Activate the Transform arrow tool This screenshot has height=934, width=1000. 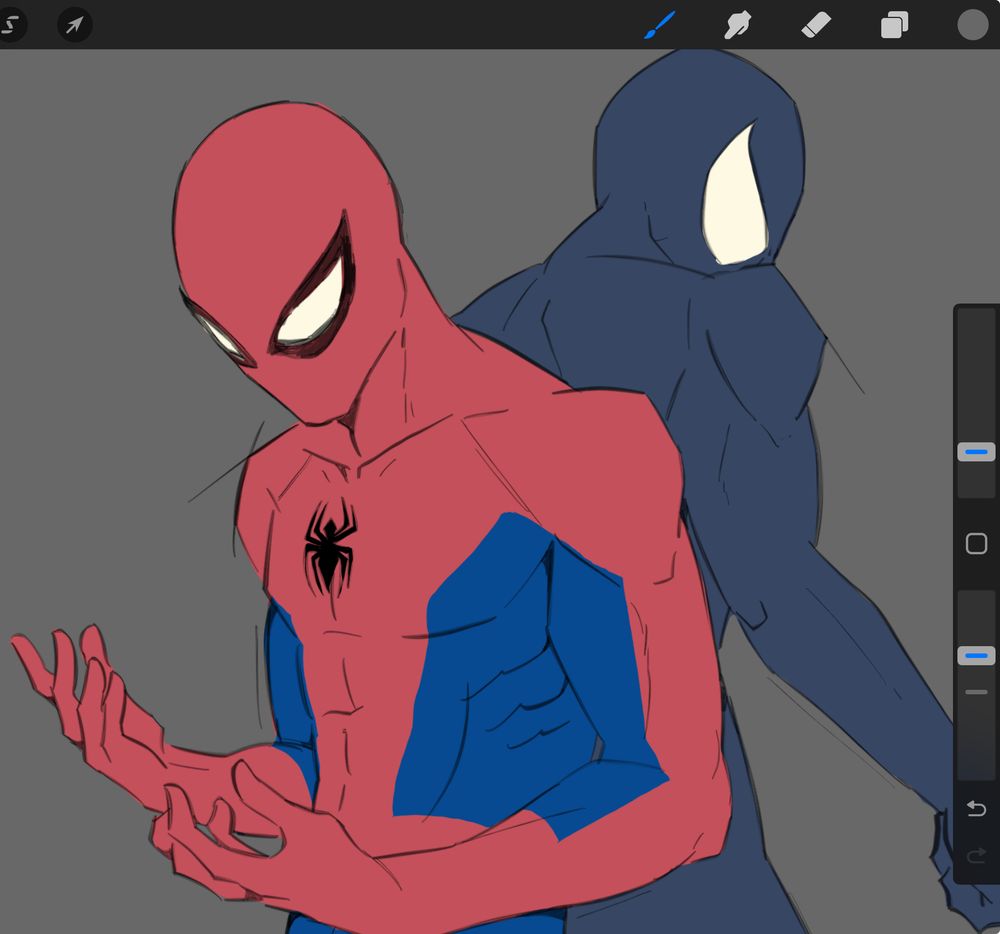[75, 25]
